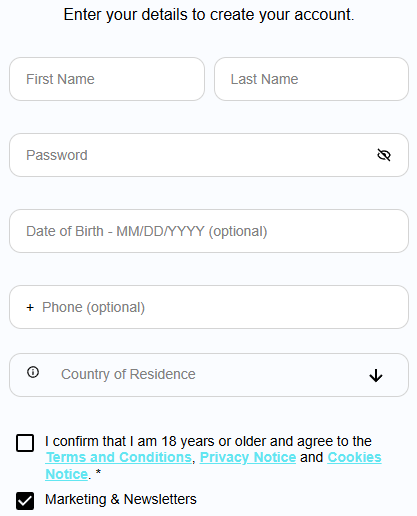Toggle password visibility with the crossed-eye icon
The image size is (417, 516).
384,155
